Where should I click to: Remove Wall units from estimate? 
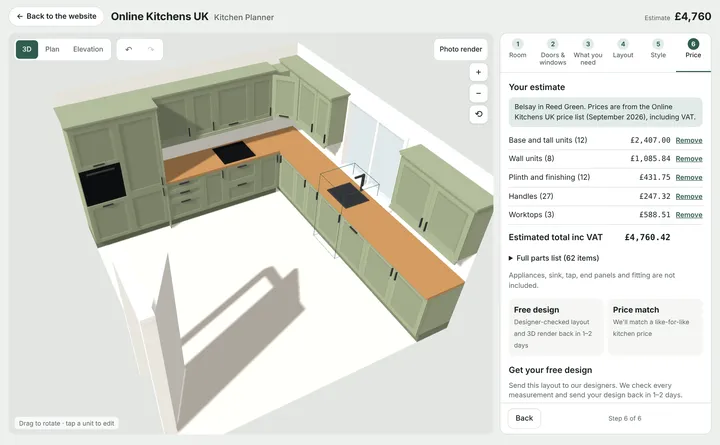(689, 159)
